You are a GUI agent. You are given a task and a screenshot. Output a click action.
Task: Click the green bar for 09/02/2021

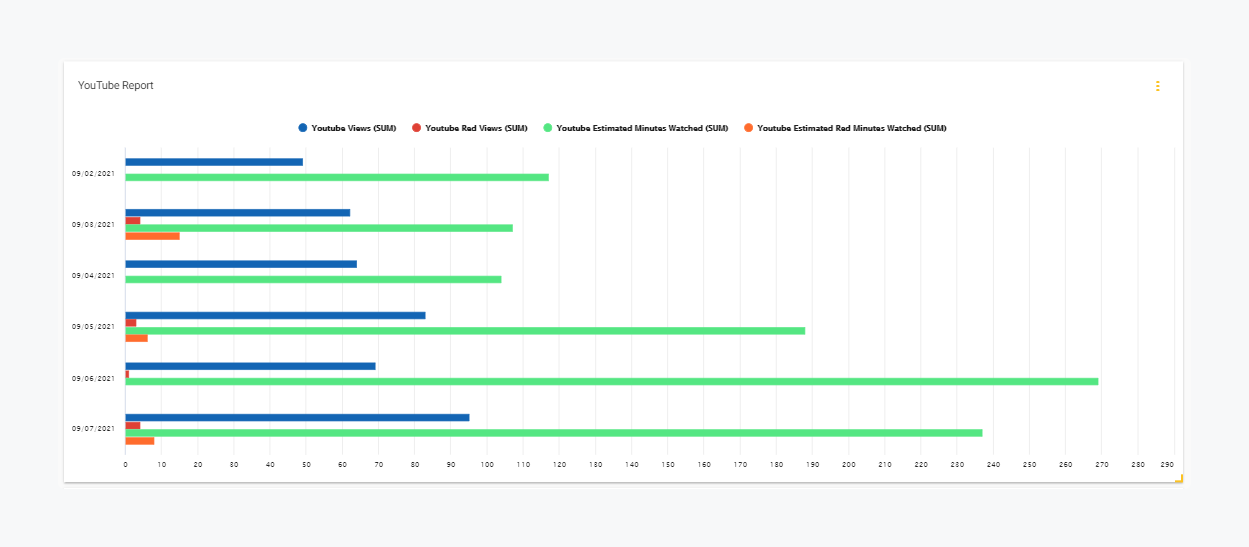(x=336, y=177)
